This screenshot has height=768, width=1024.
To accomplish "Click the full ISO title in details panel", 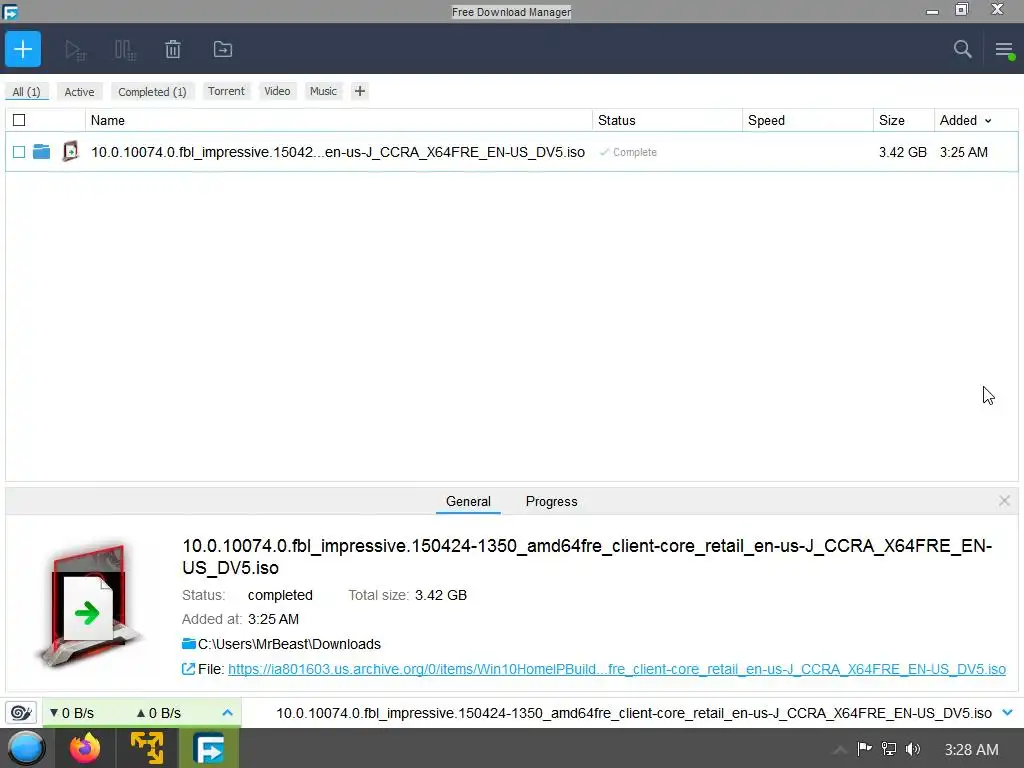I will coord(587,556).
